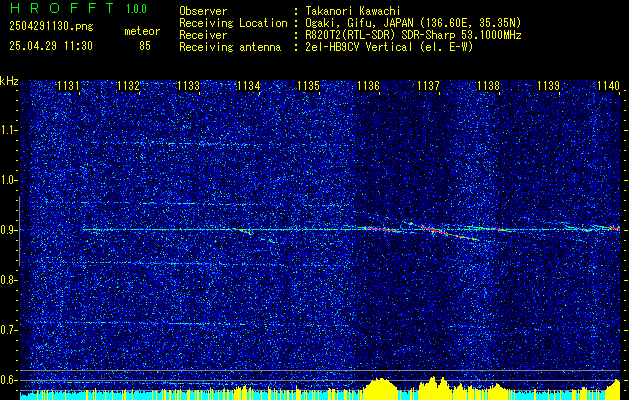Click time marker 1140
The image size is (629, 400).
tap(609, 86)
